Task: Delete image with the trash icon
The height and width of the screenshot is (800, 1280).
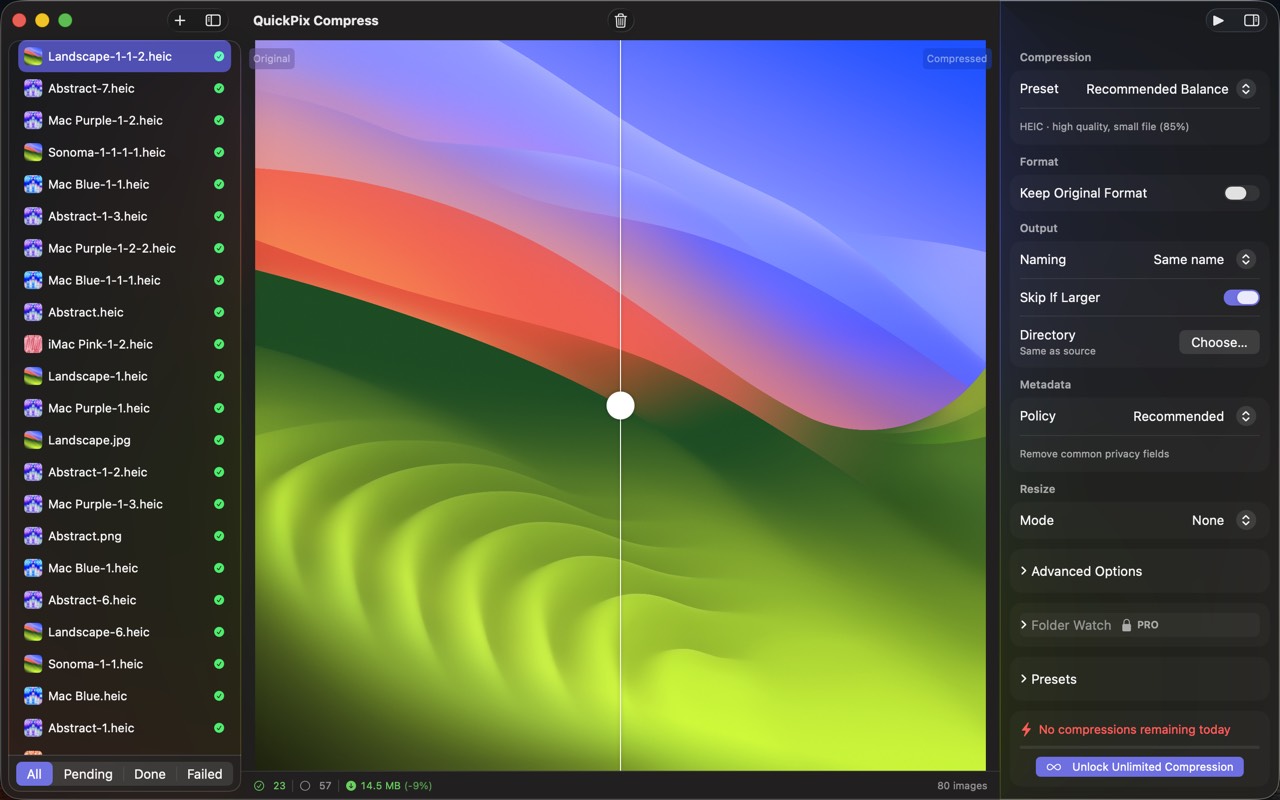Action: [621, 20]
